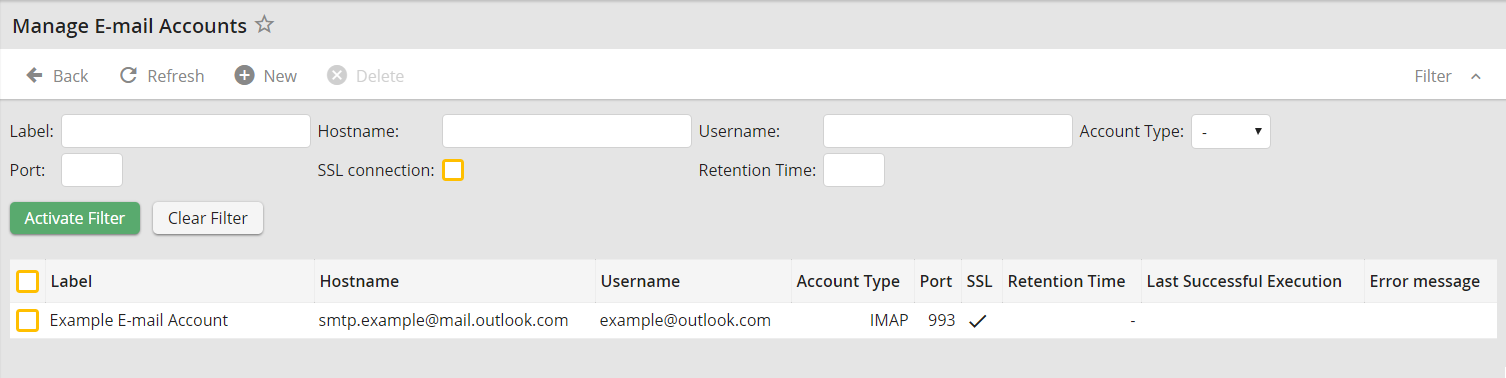1506x378 pixels.
Task: Click the port 993 cell
Action: click(941, 320)
